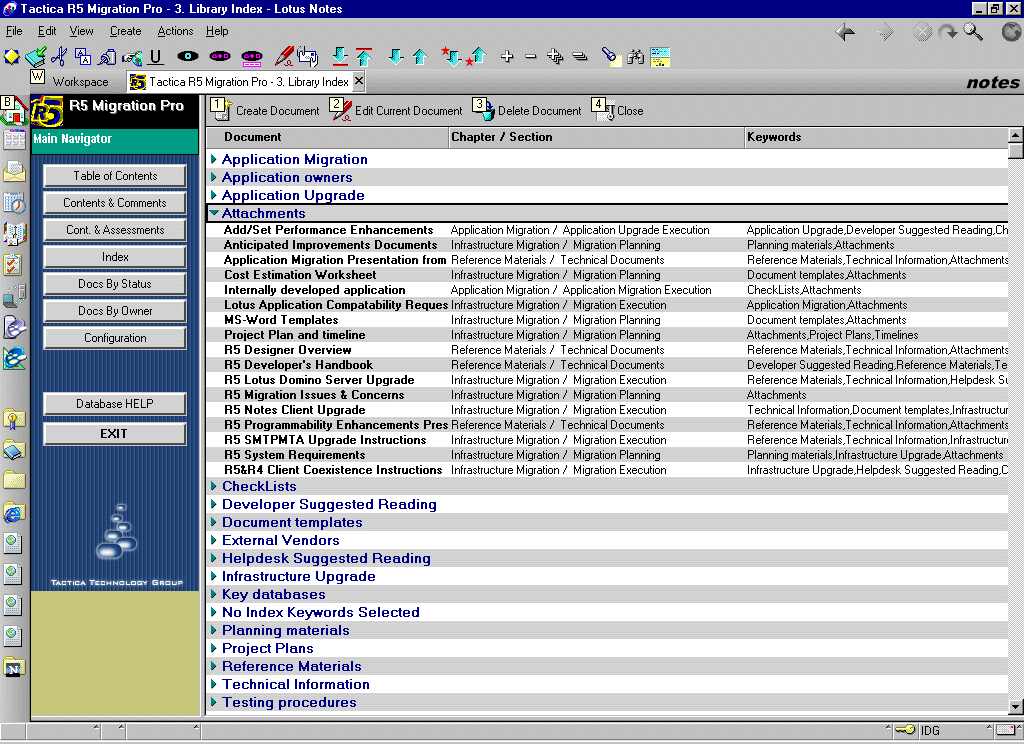Screen dimensions: 1024x744
Task: Click the Delete Document action button
Action: (527, 110)
